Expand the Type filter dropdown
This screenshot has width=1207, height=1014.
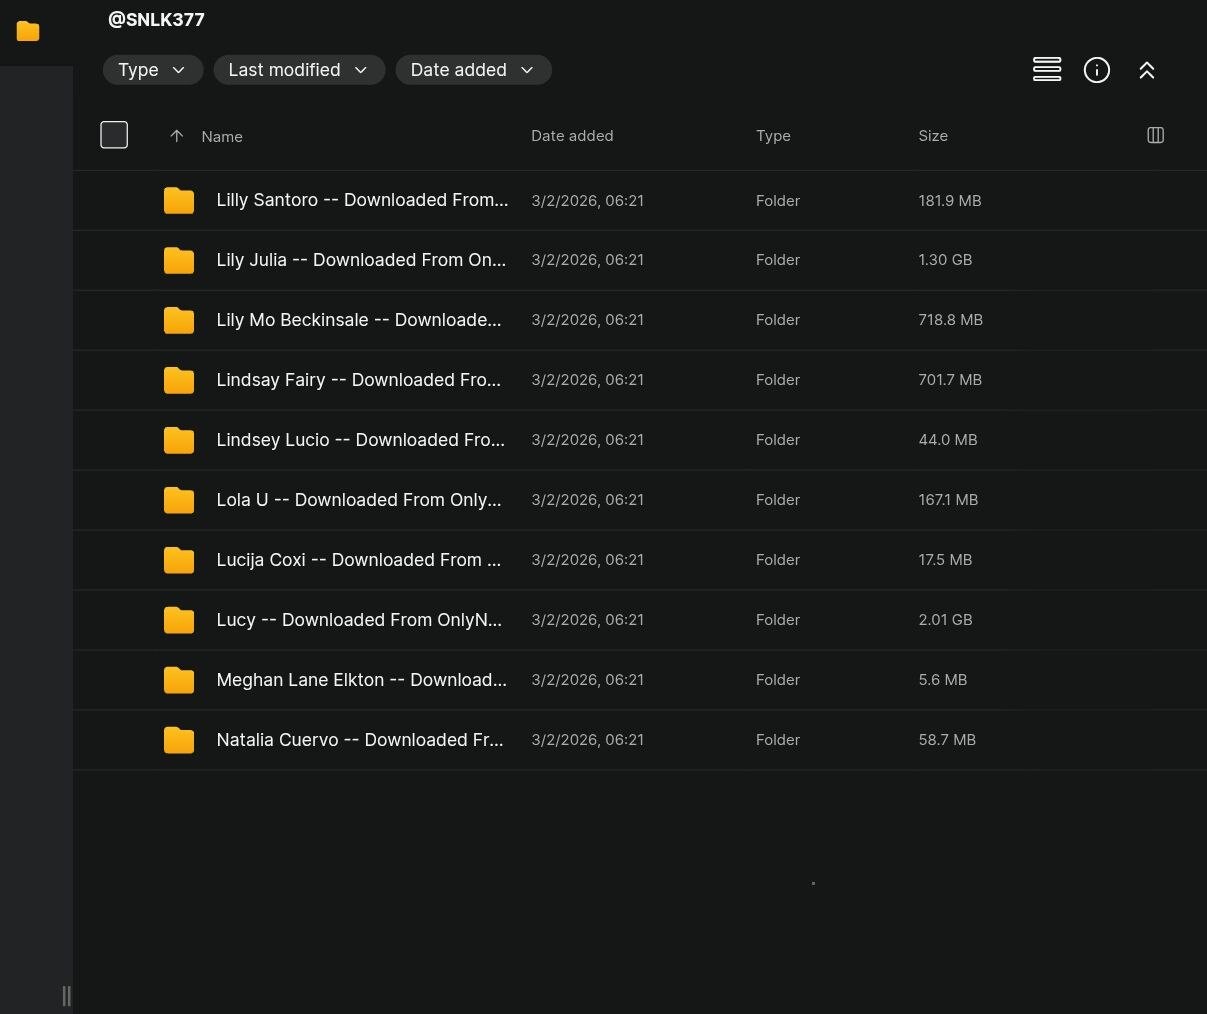tap(152, 70)
